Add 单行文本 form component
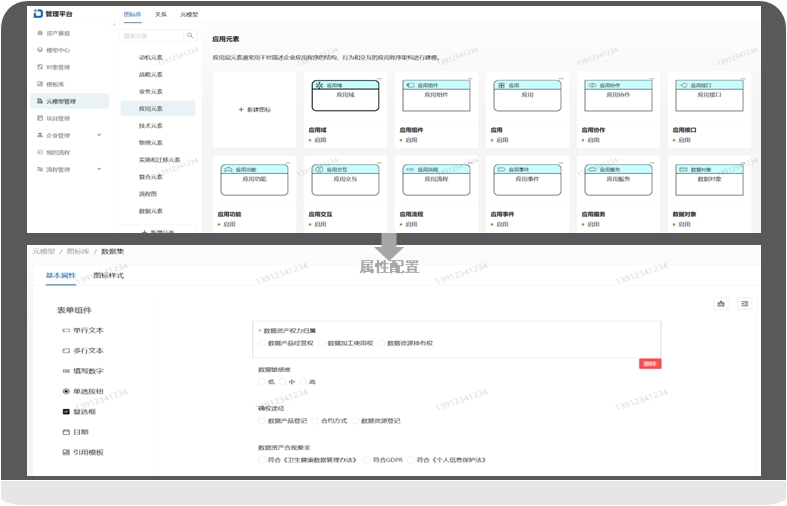This screenshot has width=787, height=506. pos(82,330)
